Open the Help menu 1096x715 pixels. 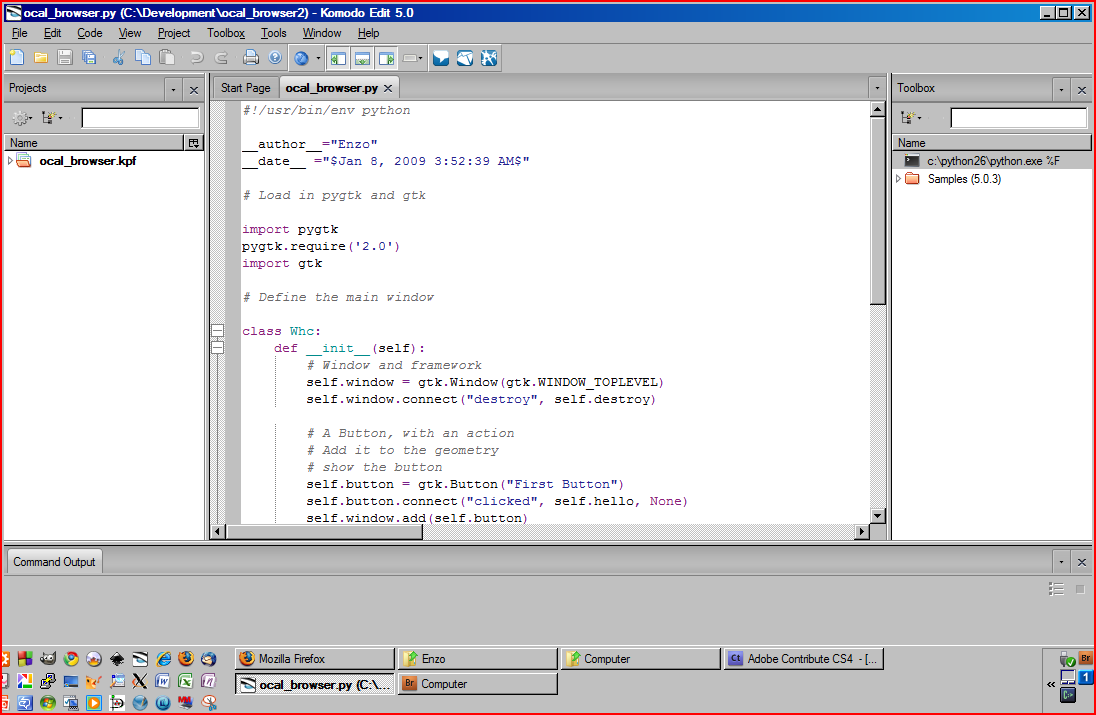[368, 33]
